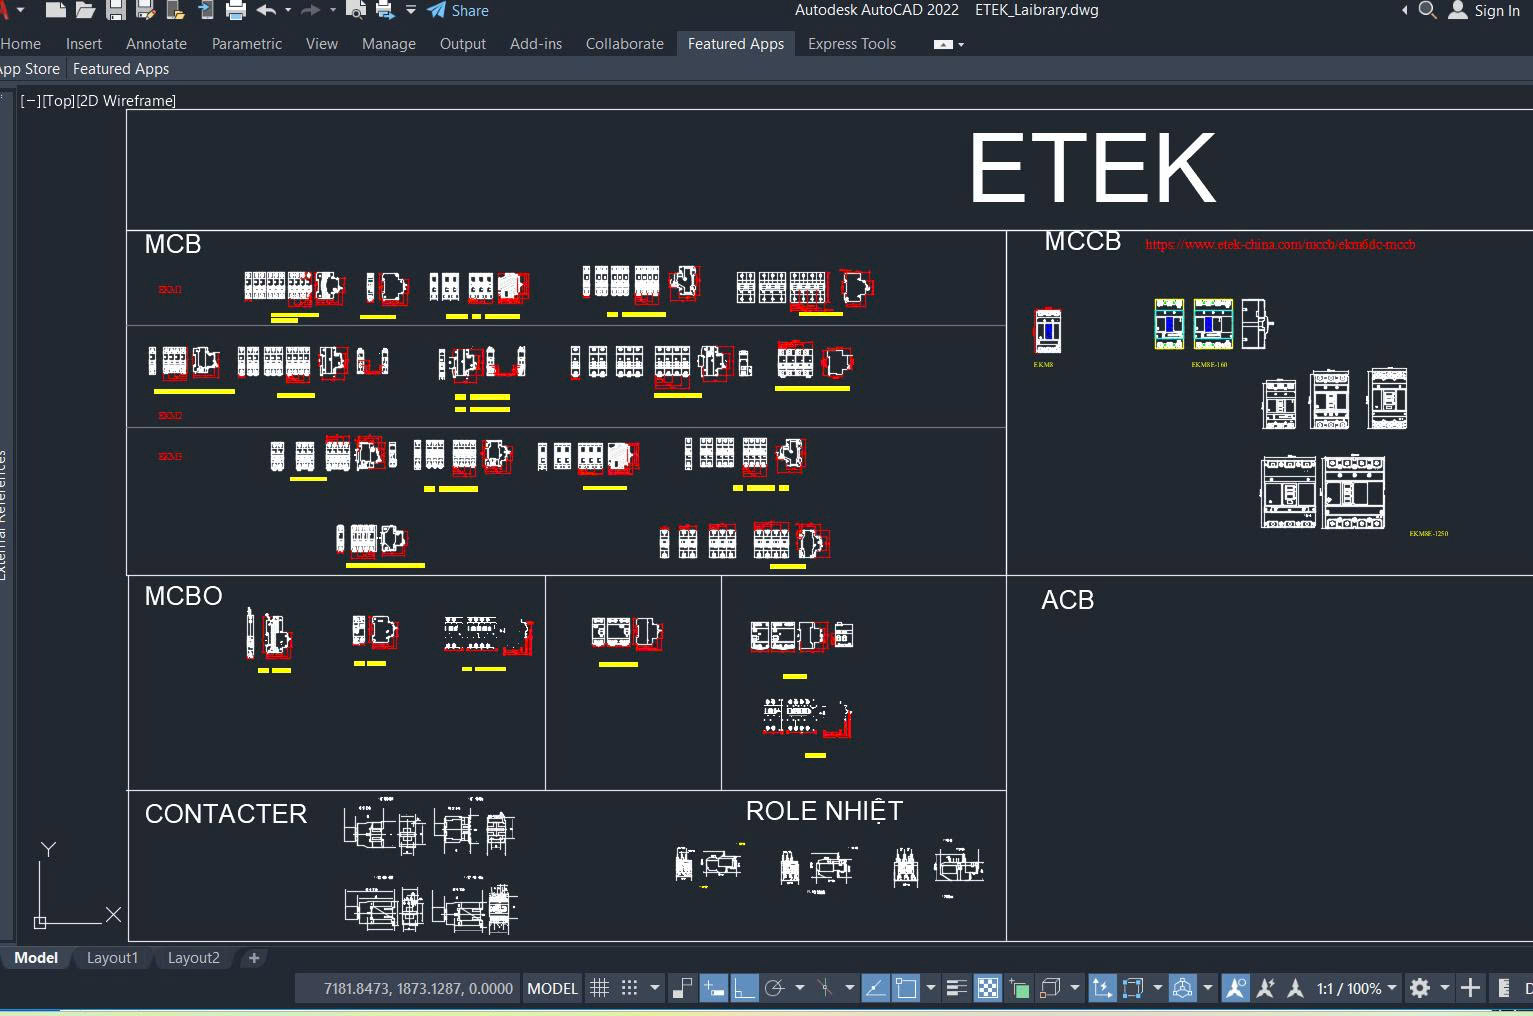Viewport: 1533px width, 1016px height.
Task: Toggle polar tracking in status bar
Action: click(x=774, y=988)
